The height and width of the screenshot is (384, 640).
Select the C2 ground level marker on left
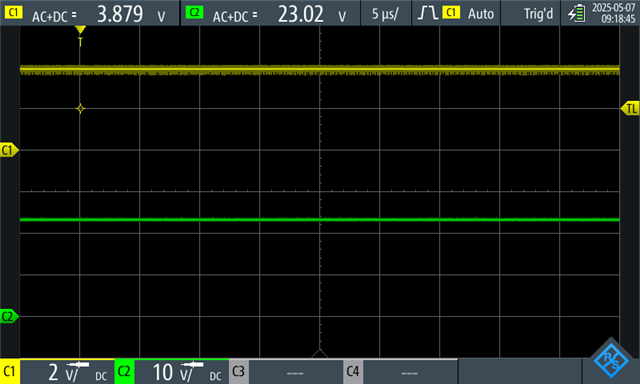[9, 316]
